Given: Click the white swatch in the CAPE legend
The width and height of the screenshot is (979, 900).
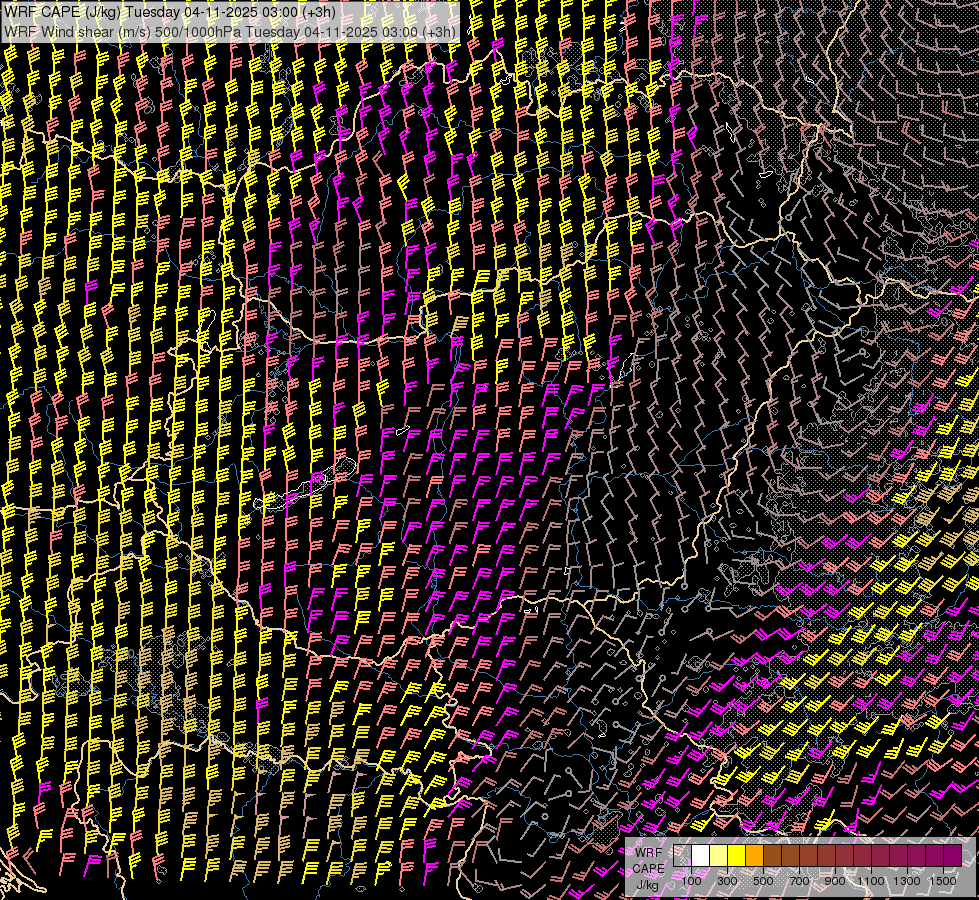Looking at the screenshot, I should 700,856.
